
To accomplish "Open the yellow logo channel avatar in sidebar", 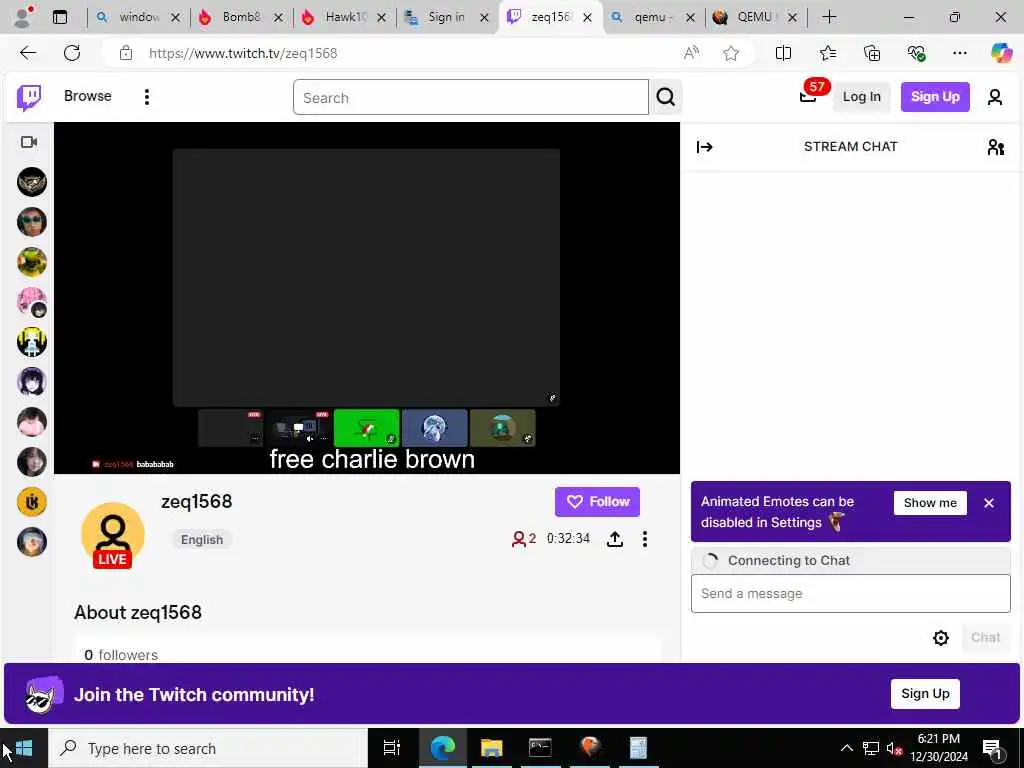I will tap(31, 502).
